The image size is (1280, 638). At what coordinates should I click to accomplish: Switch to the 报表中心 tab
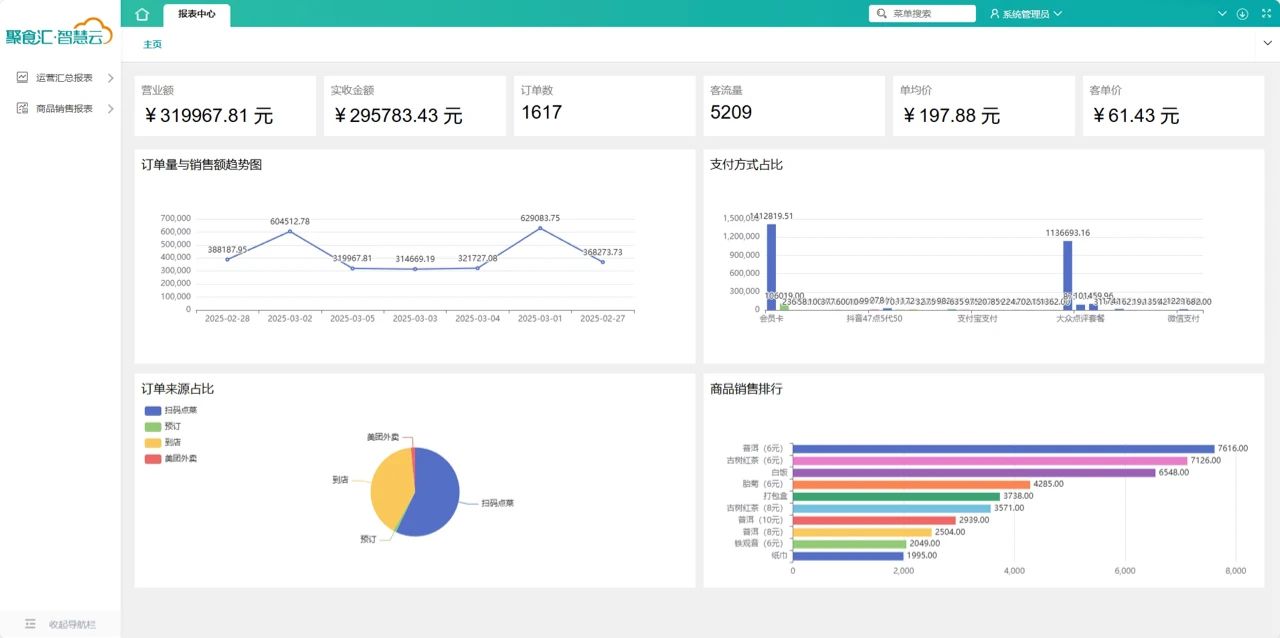pos(196,14)
